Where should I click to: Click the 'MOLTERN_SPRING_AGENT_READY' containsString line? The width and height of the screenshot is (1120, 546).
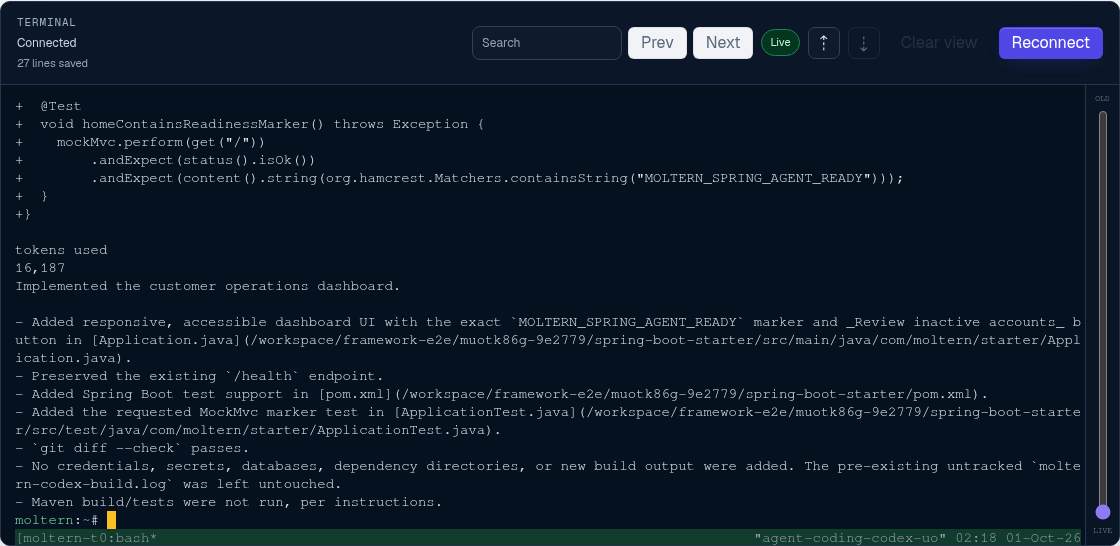point(459,178)
